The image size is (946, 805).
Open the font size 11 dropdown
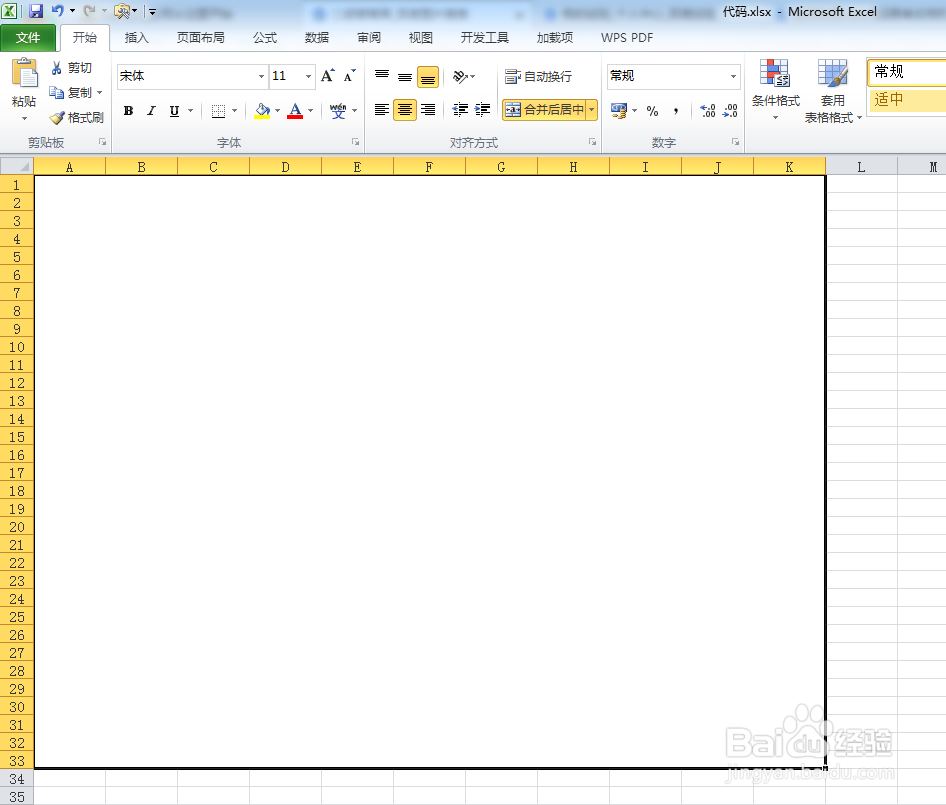tap(308, 77)
